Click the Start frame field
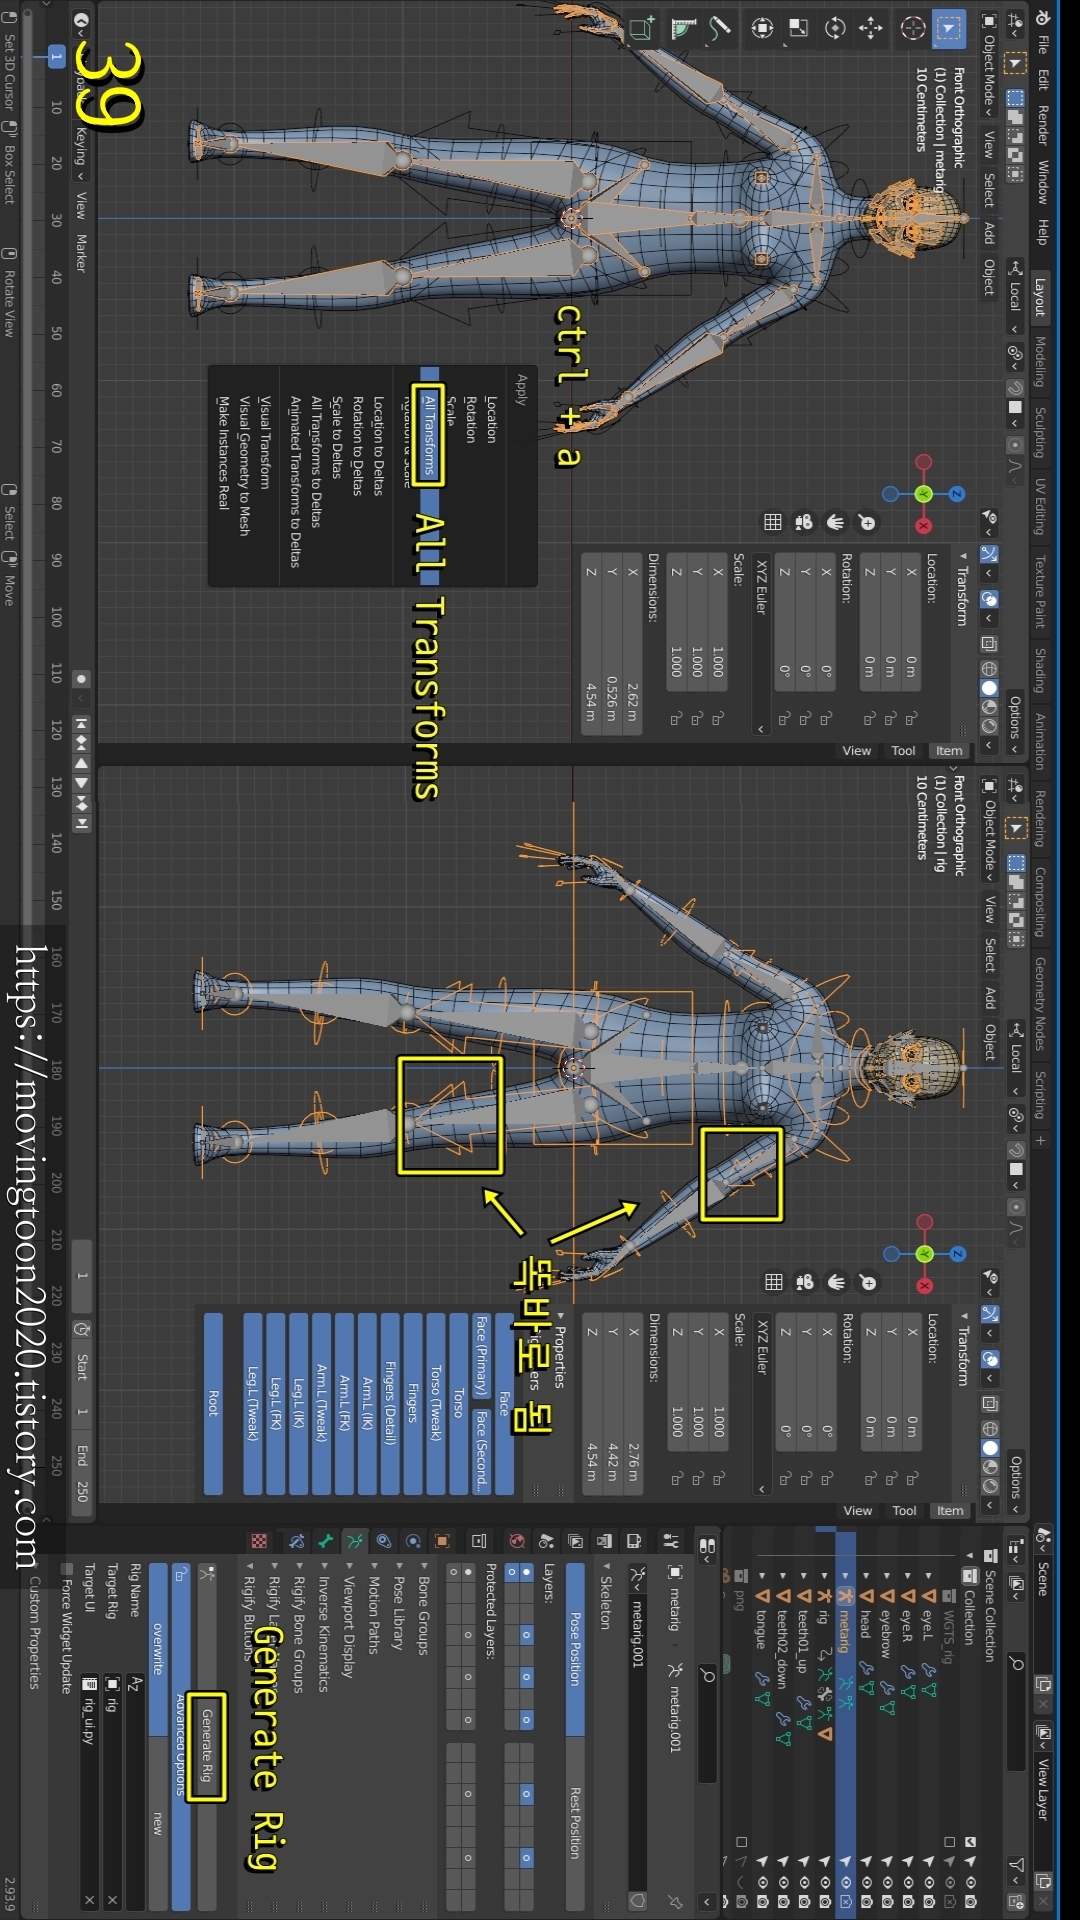The image size is (1080, 1920). 82,1382
